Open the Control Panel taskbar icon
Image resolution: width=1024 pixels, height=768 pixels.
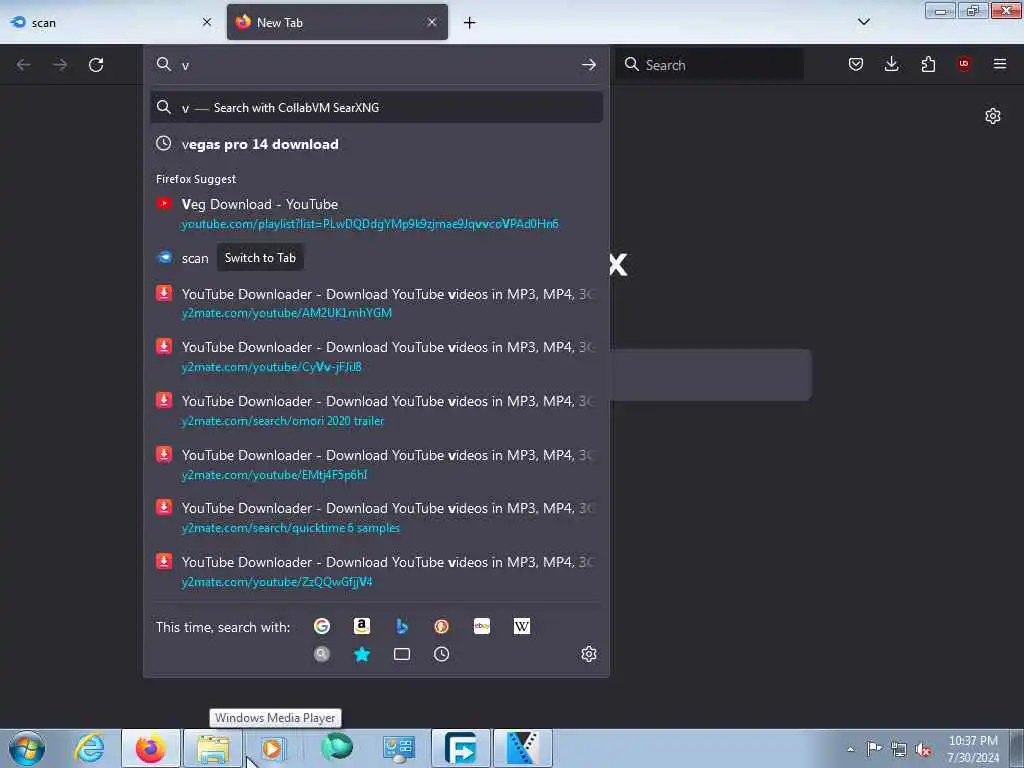(398, 748)
